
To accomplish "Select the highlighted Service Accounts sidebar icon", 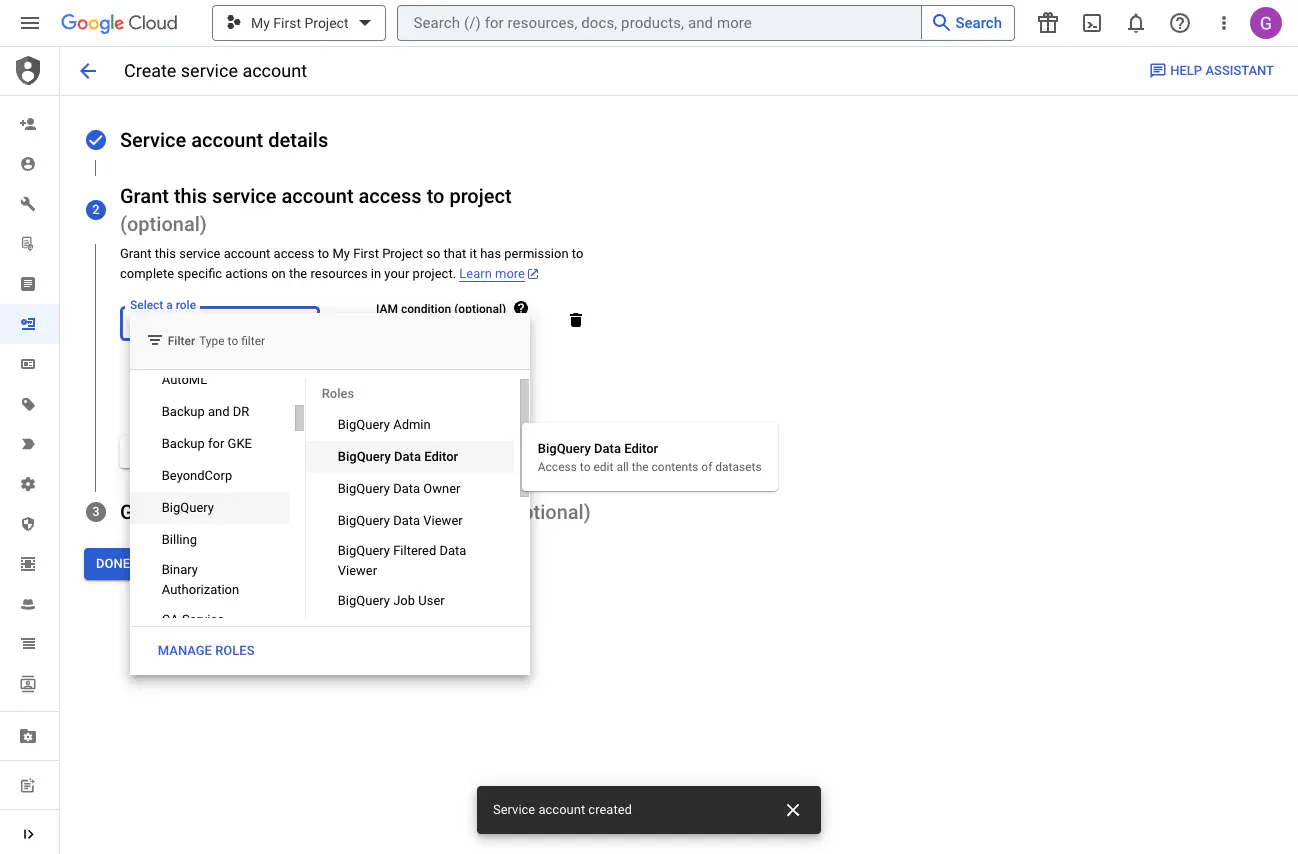I will [28, 323].
